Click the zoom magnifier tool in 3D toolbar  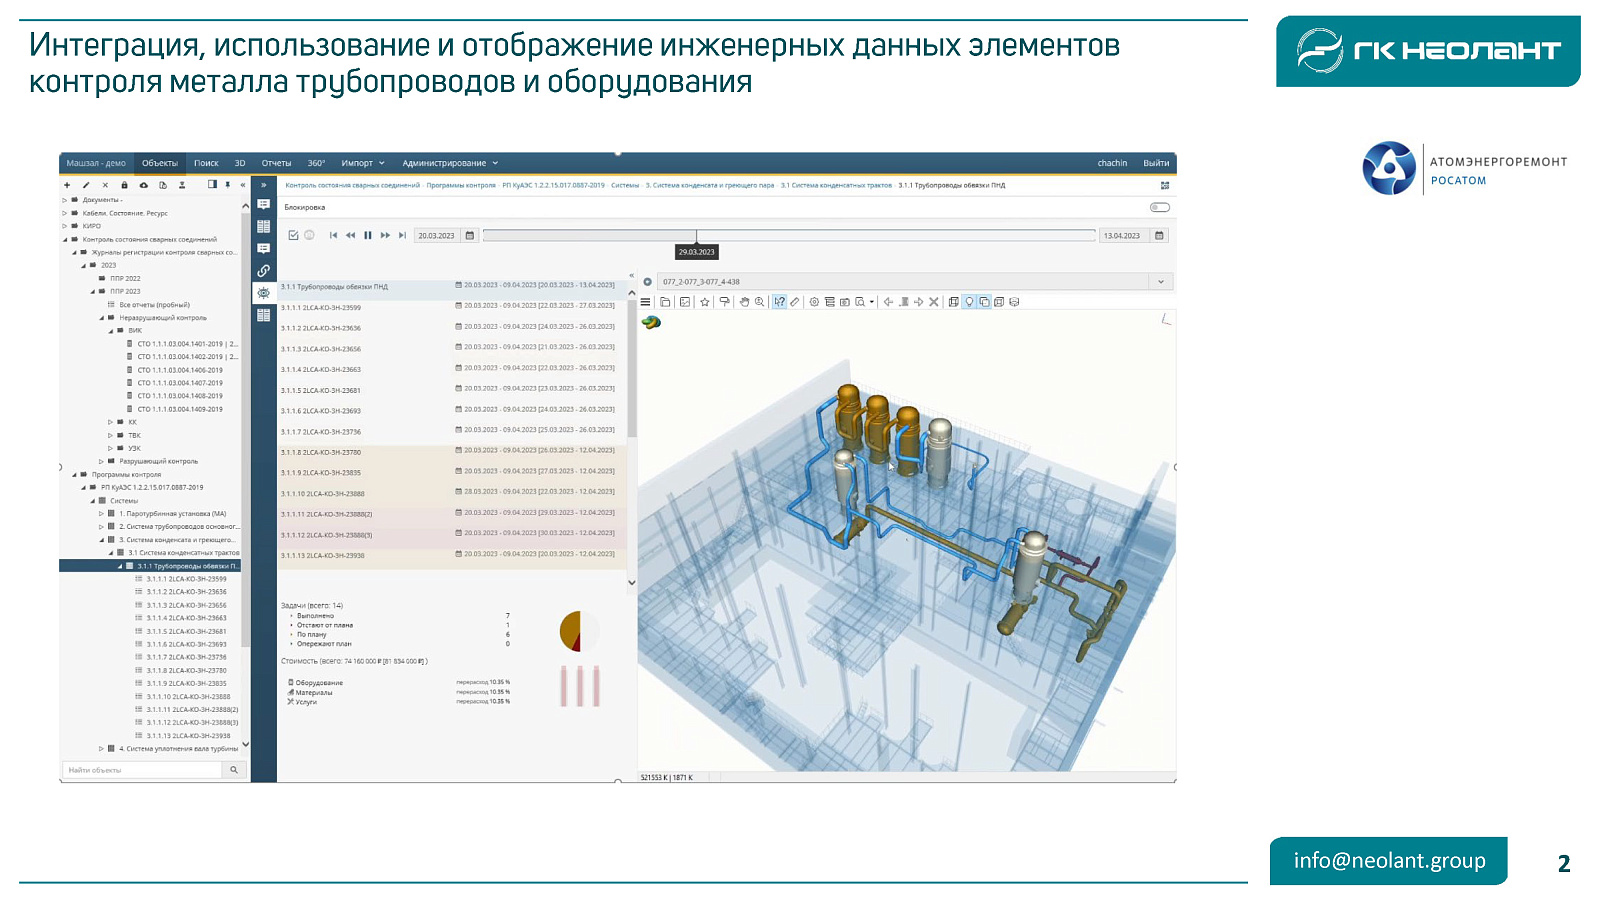[760, 302]
